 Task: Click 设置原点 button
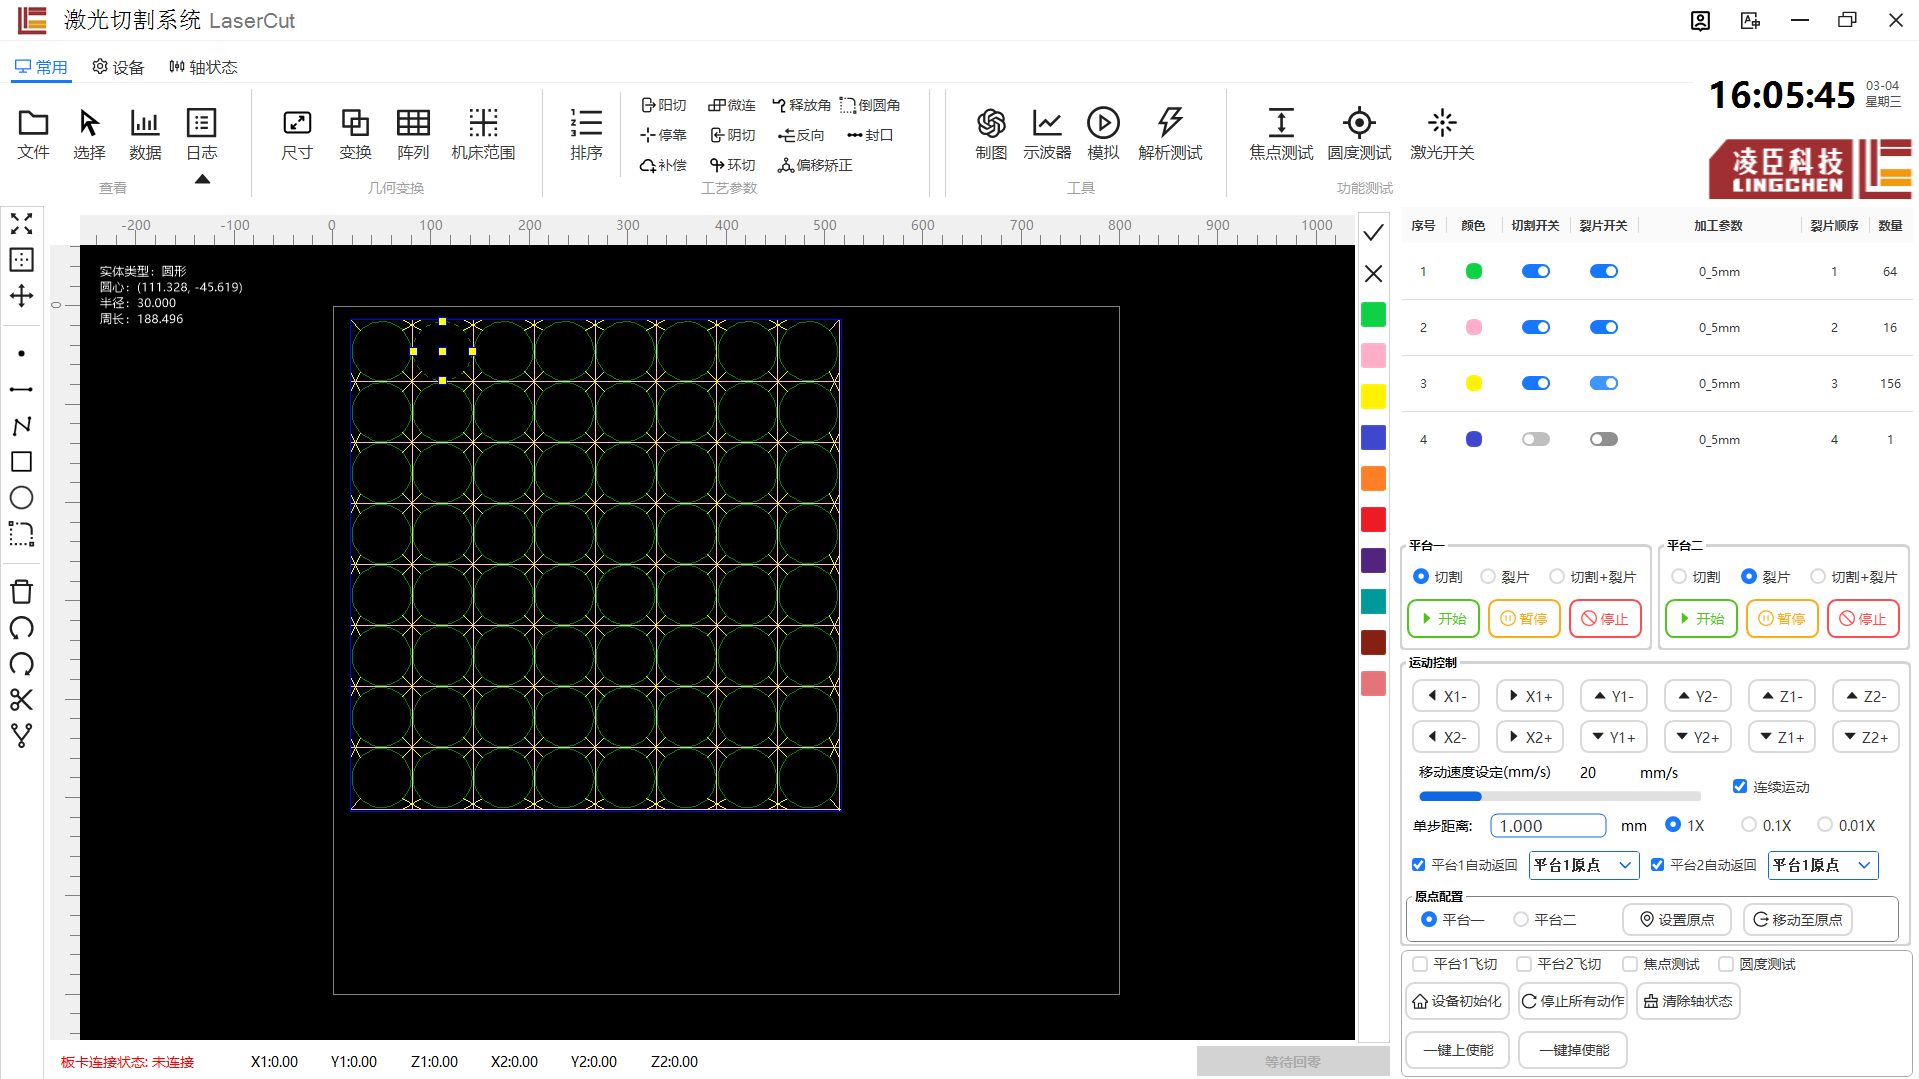1676,920
